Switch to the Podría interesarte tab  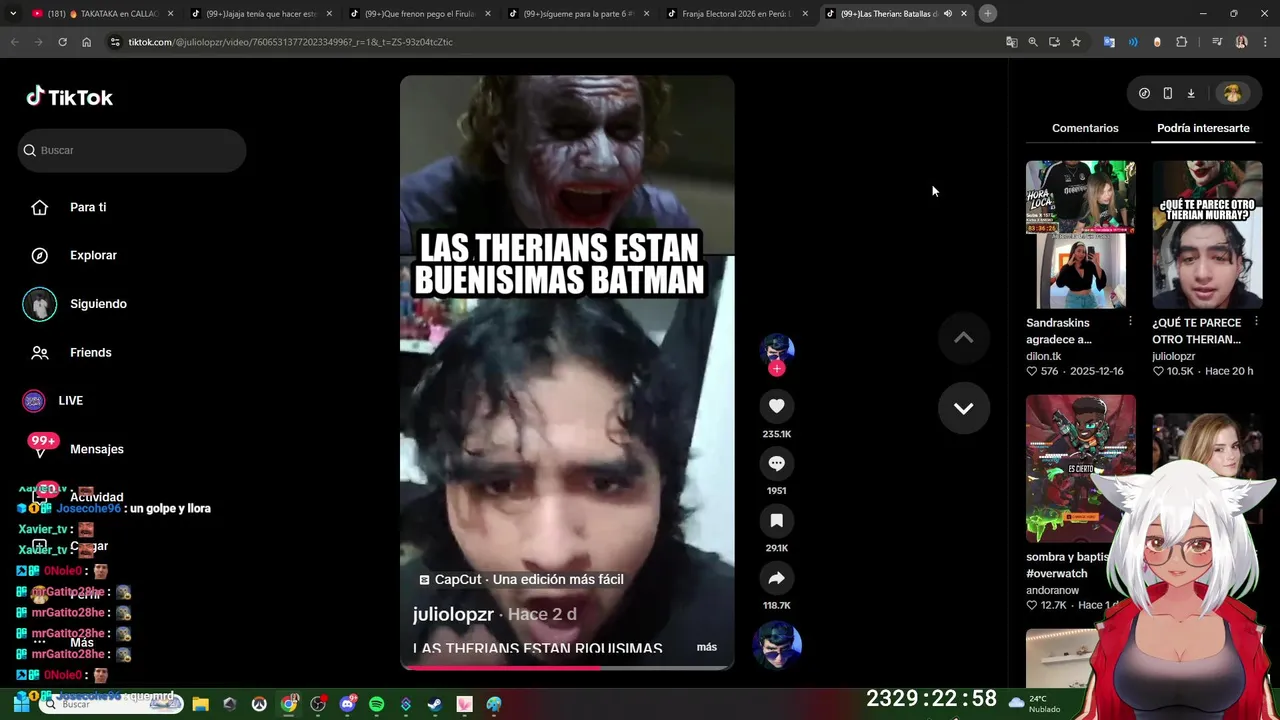click(x=1203, y=128)
